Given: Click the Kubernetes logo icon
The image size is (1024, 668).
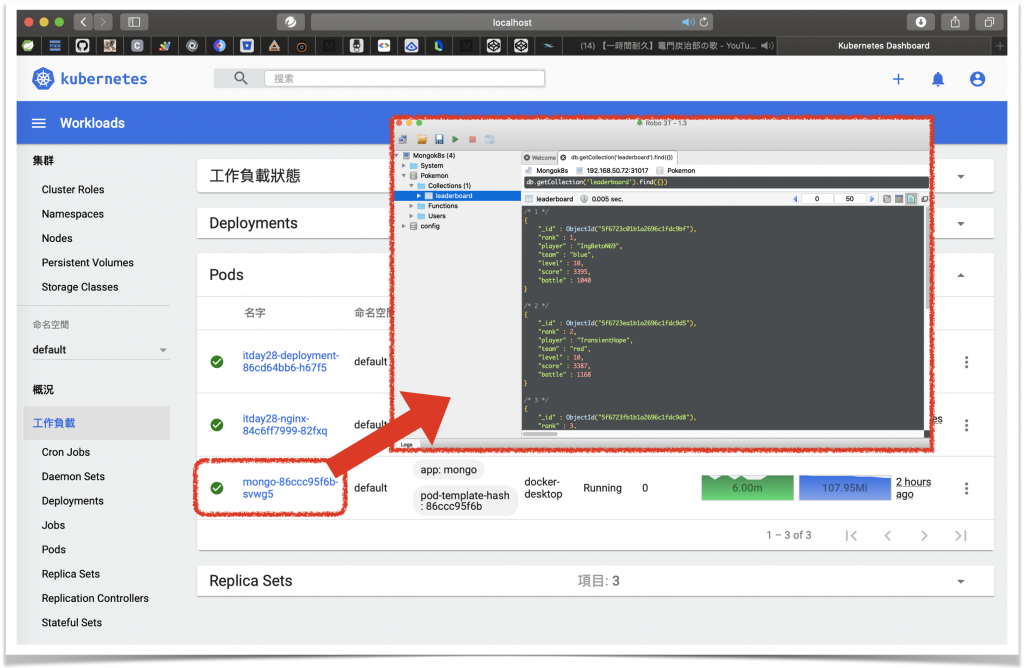Looking at the screenshot, I should pyautogui.click(x=43, y=79).
